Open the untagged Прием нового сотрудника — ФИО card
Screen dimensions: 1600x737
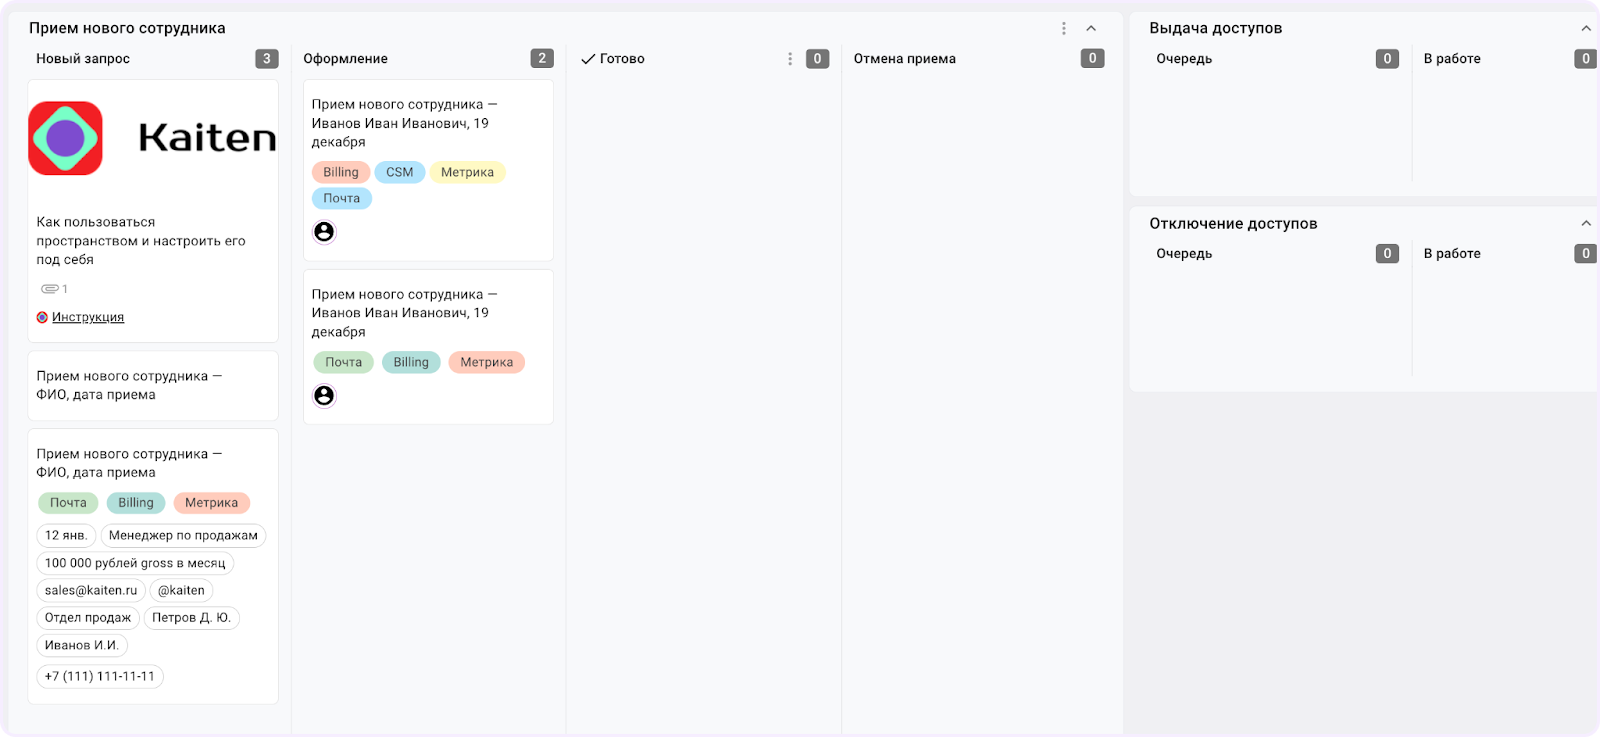point(153,386)
